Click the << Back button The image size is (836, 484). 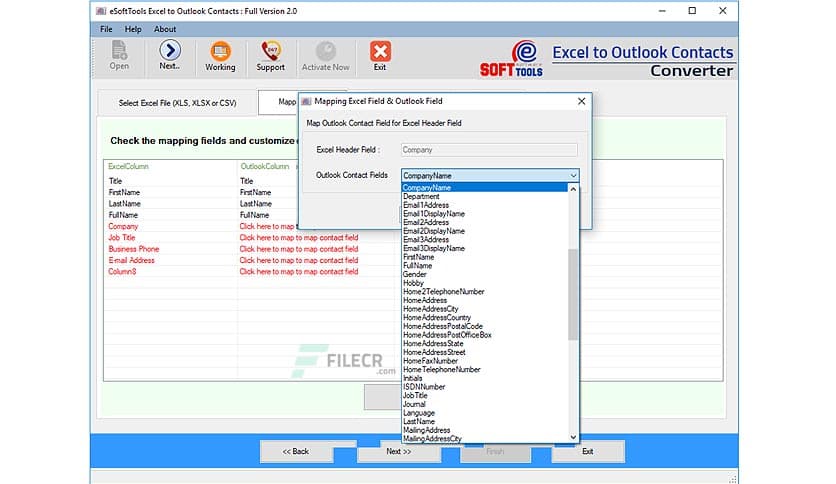click(296, 451)
